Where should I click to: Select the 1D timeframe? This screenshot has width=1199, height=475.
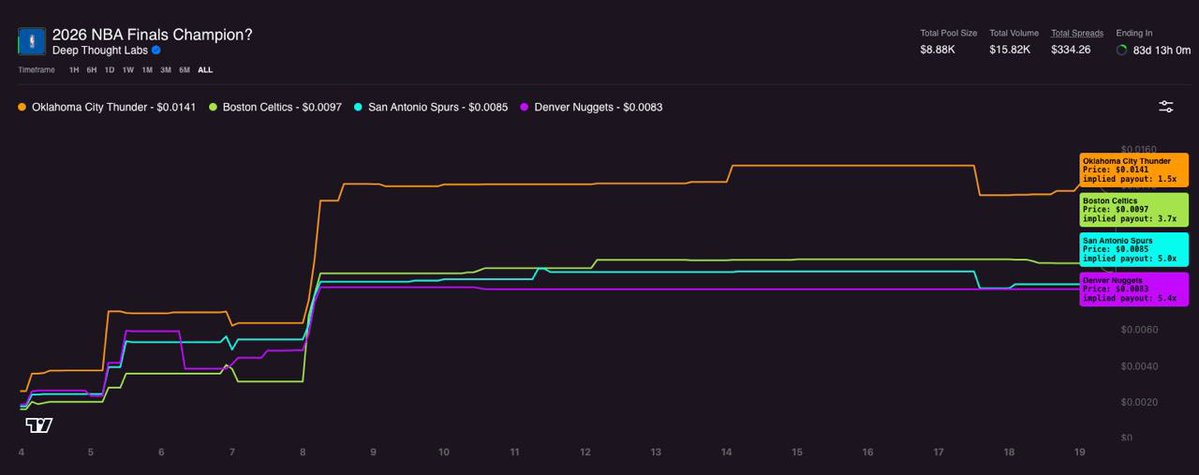click(109, 70)
